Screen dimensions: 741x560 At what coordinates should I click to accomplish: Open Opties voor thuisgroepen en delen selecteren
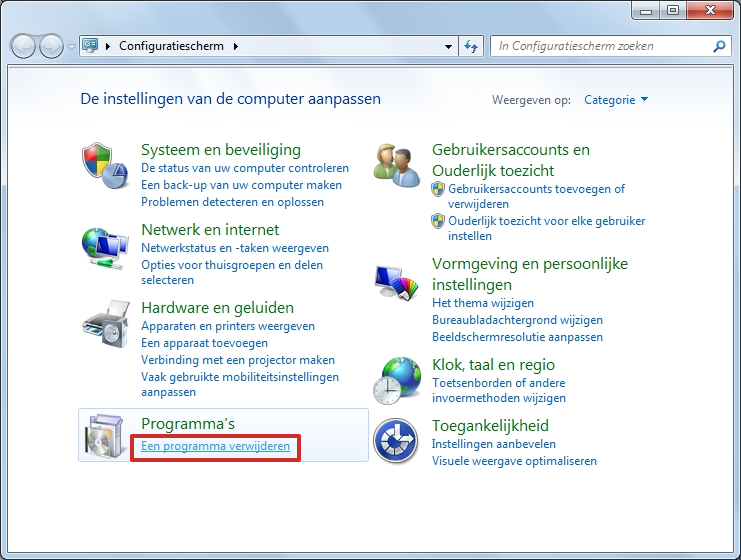point(232,272)
